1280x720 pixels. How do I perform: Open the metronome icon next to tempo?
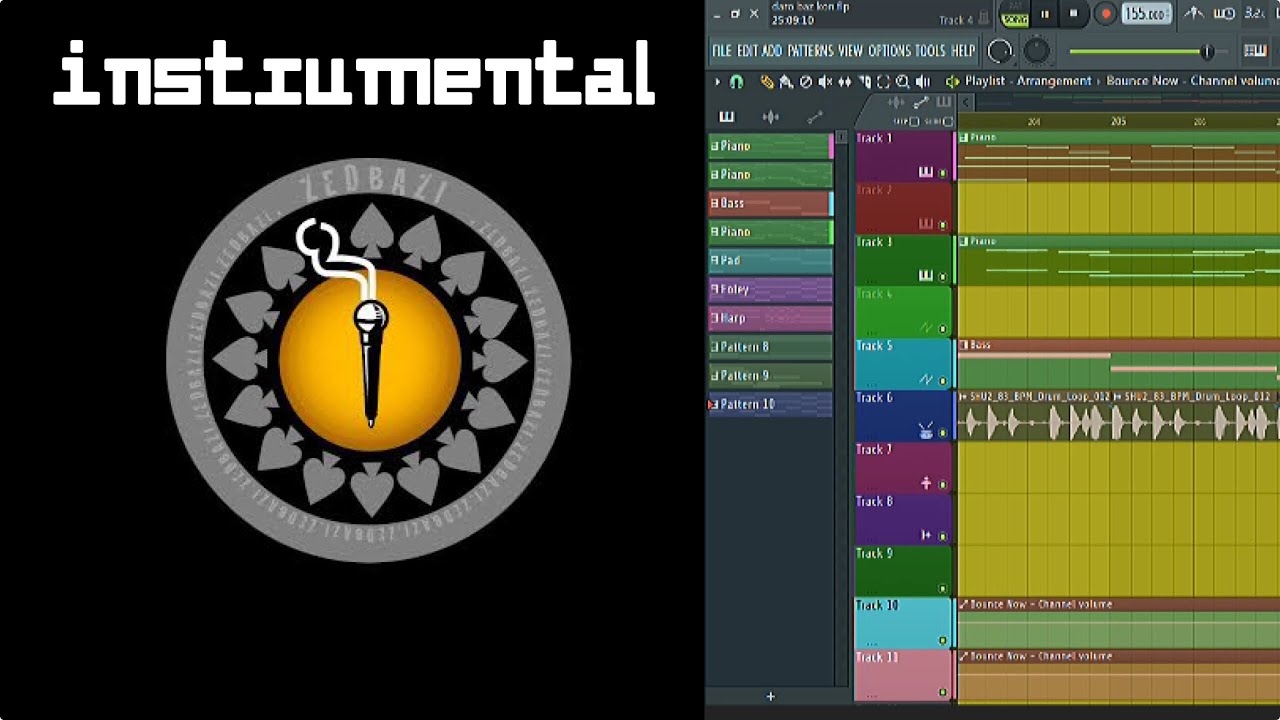(1193, 13)
